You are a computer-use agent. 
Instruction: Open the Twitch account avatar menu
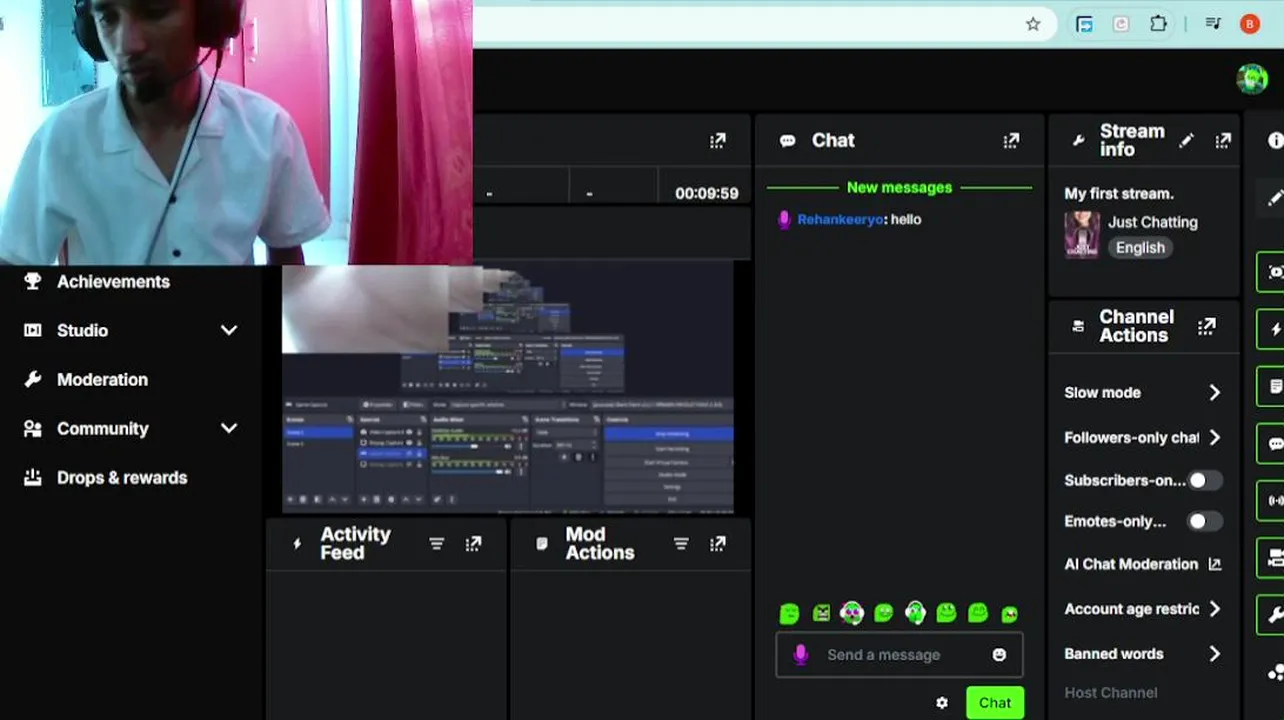[1252, 79]
